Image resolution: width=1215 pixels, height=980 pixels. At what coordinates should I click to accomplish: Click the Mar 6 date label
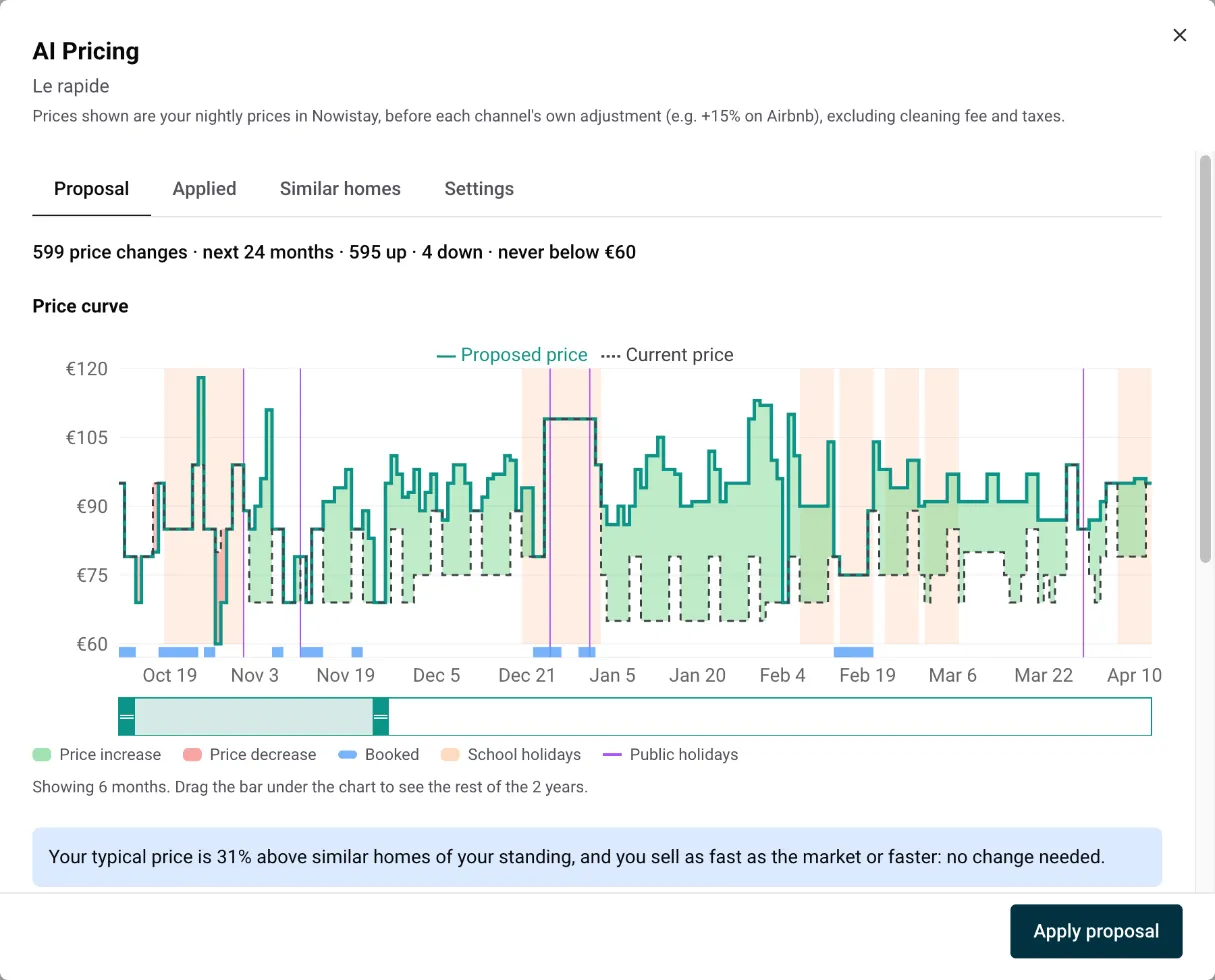point(953,675)
